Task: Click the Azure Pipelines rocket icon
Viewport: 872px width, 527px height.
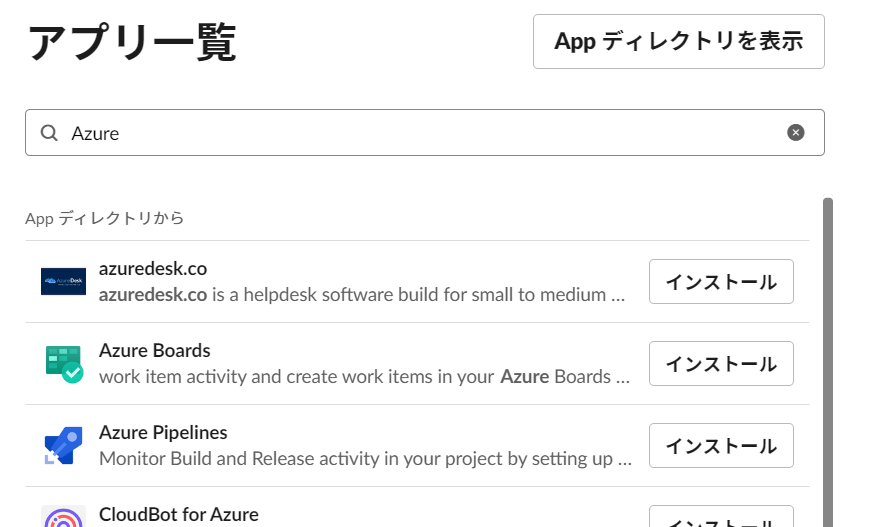Action: coord(63,445)
